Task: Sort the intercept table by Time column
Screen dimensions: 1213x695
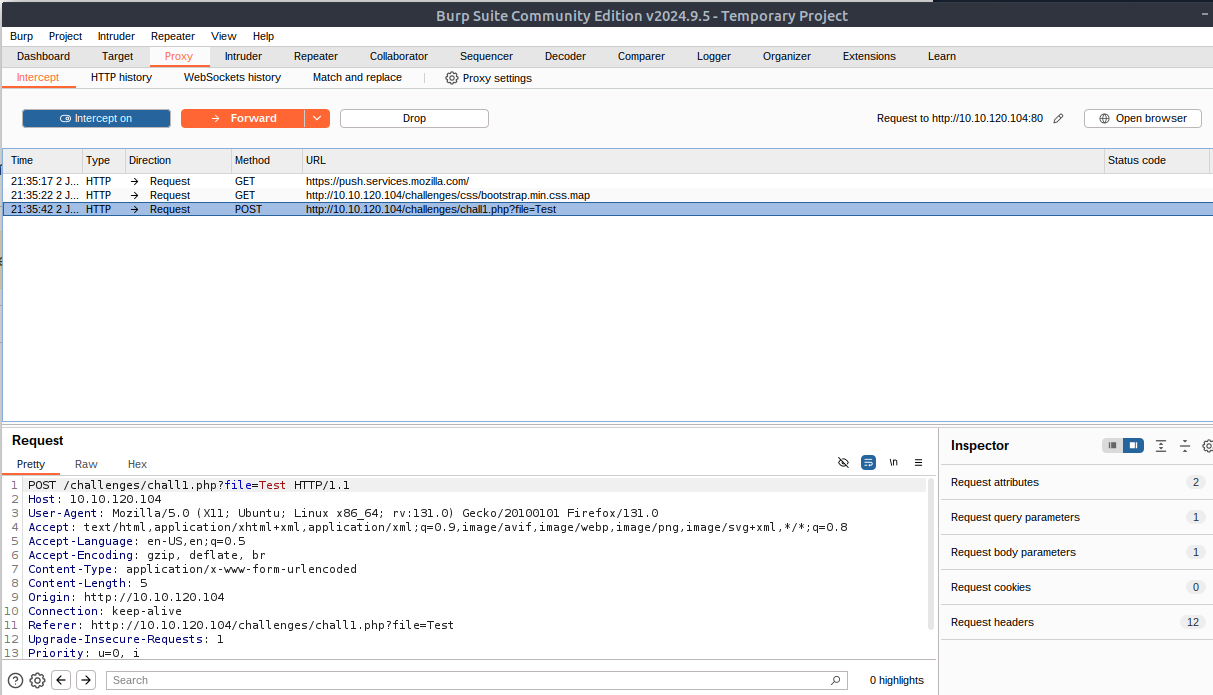Action: click(43, 160)
